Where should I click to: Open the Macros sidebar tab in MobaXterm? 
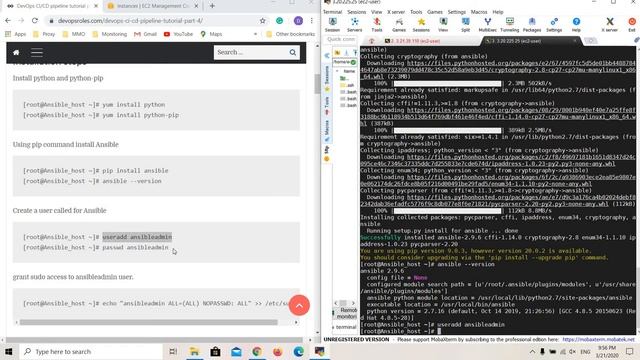tap(327, 131)
